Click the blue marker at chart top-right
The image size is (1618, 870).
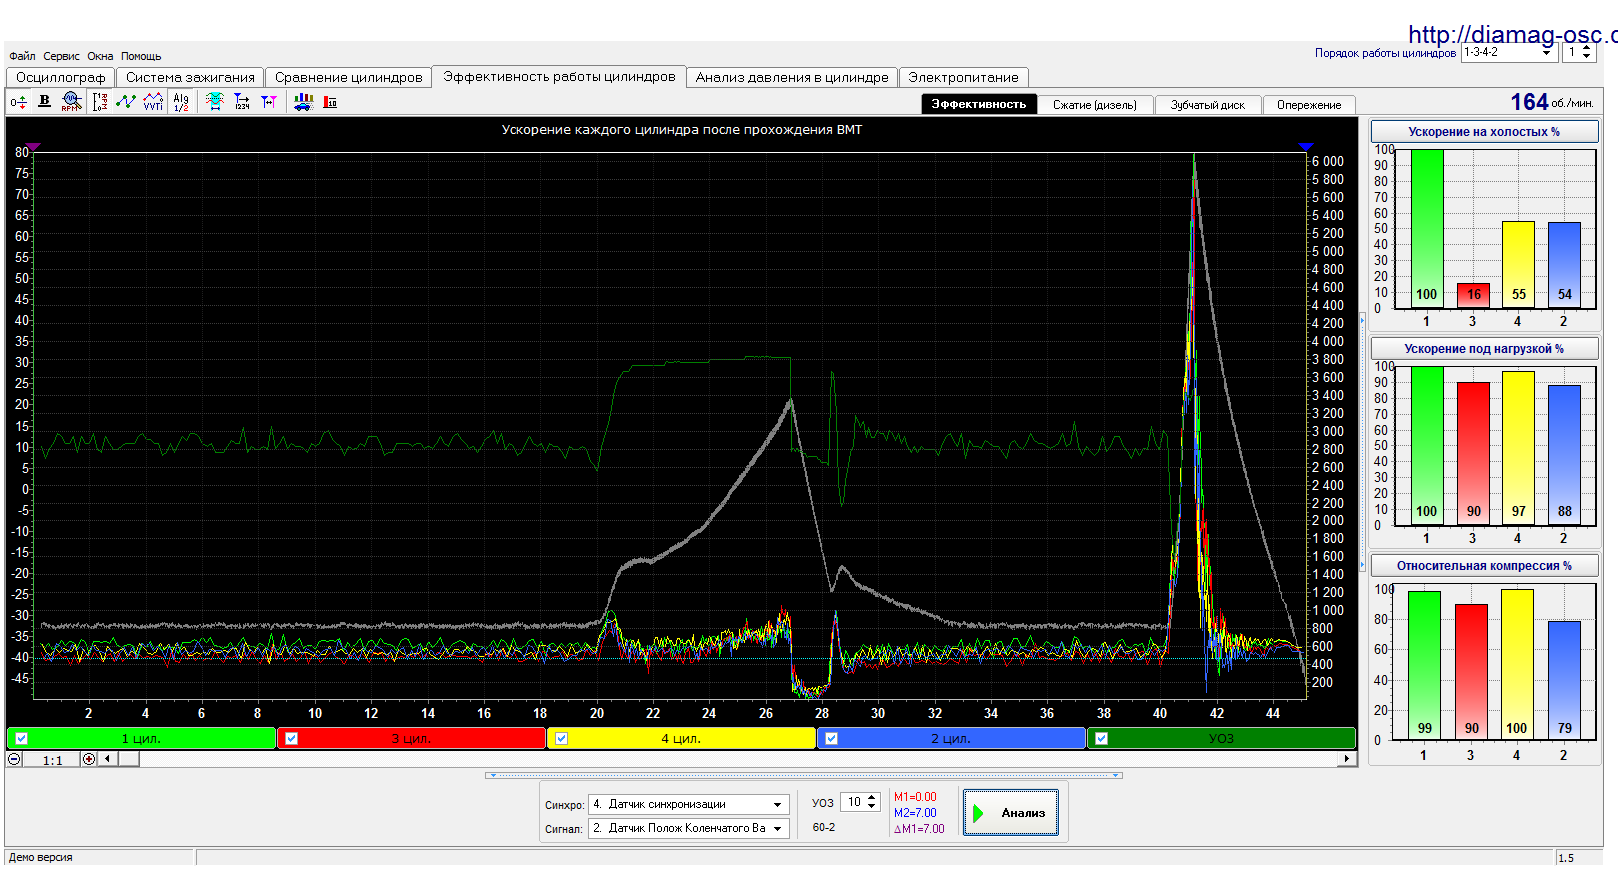point(1306,147)
